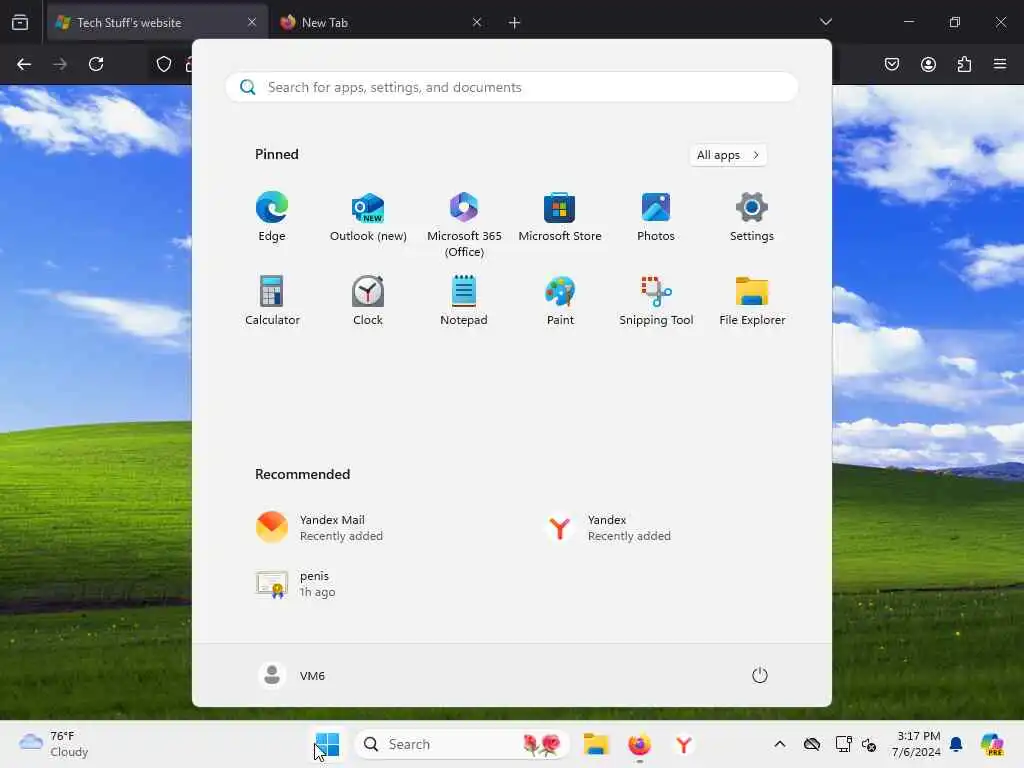Switch to Tech Stuff's website tab
Viewport: 1024px width, 768px height.
[157, 22]
